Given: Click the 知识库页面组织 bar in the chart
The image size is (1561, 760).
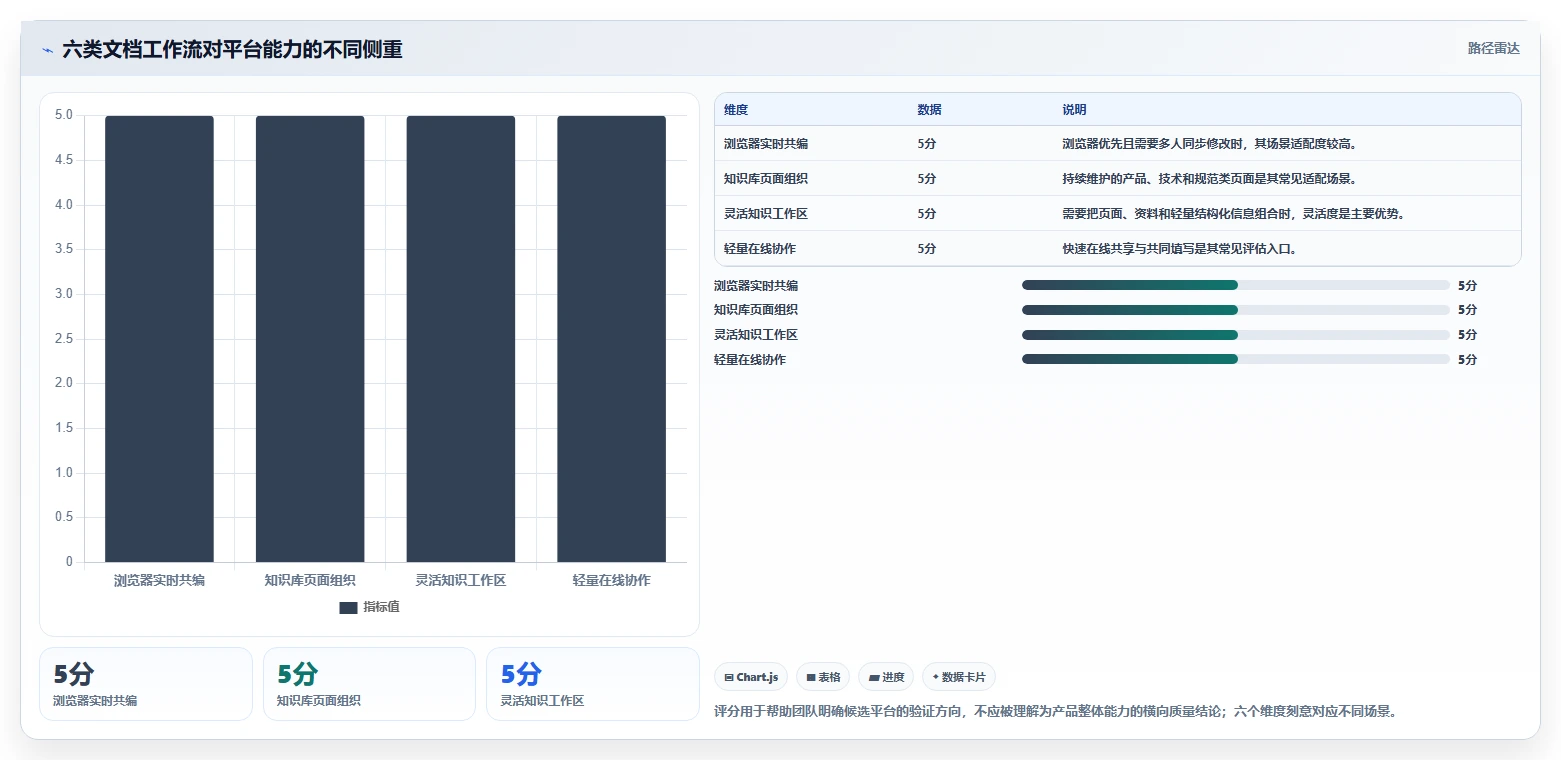Looking at the screenshot, I should point(310,339).
